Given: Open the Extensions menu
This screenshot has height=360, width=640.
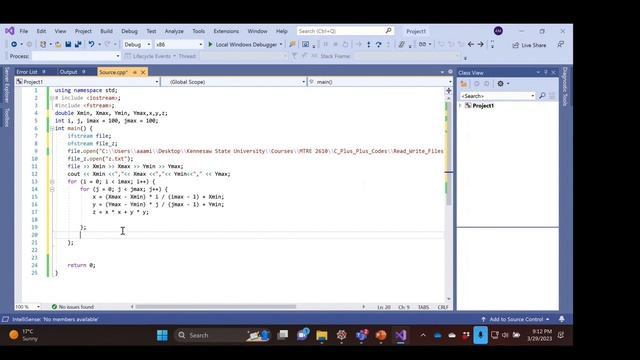Looking at the screenshot, I should tap(226, 31).
